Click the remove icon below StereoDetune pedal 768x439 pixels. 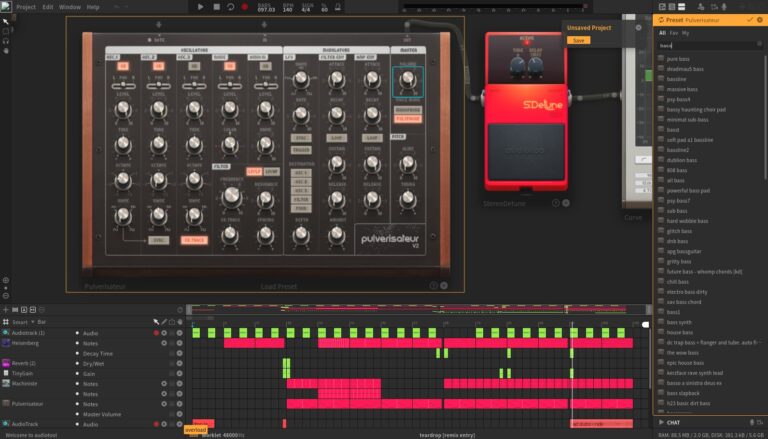pos(566,203)
